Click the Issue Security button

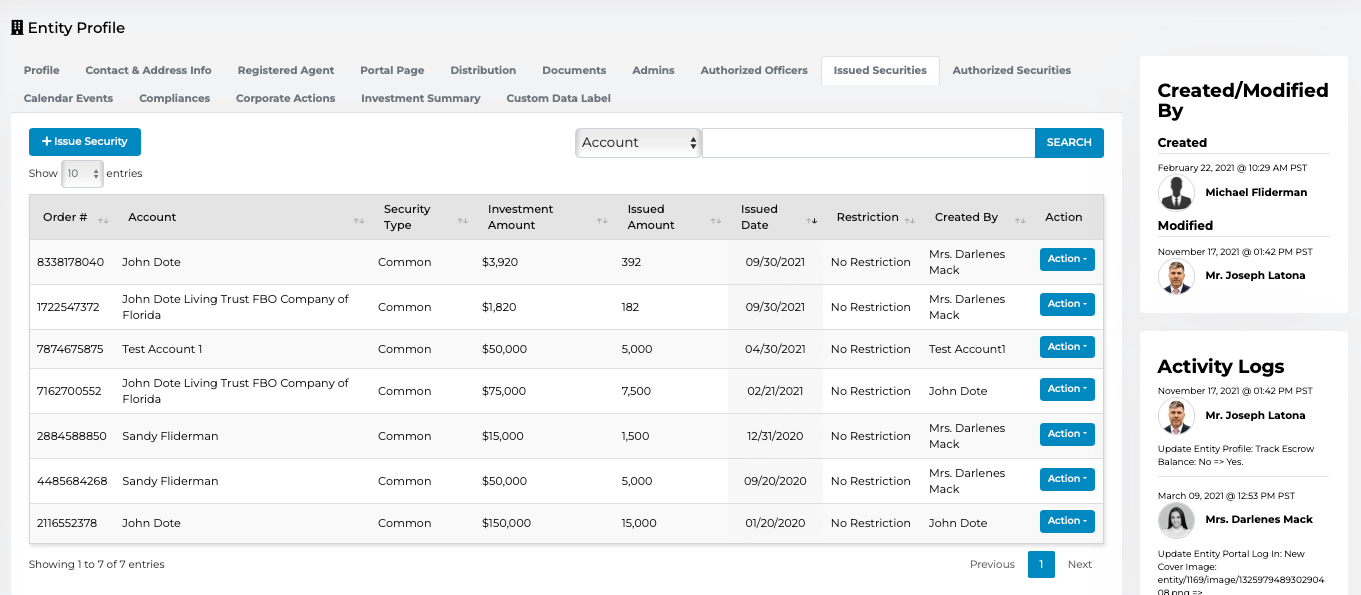click(x=85, y=142)
